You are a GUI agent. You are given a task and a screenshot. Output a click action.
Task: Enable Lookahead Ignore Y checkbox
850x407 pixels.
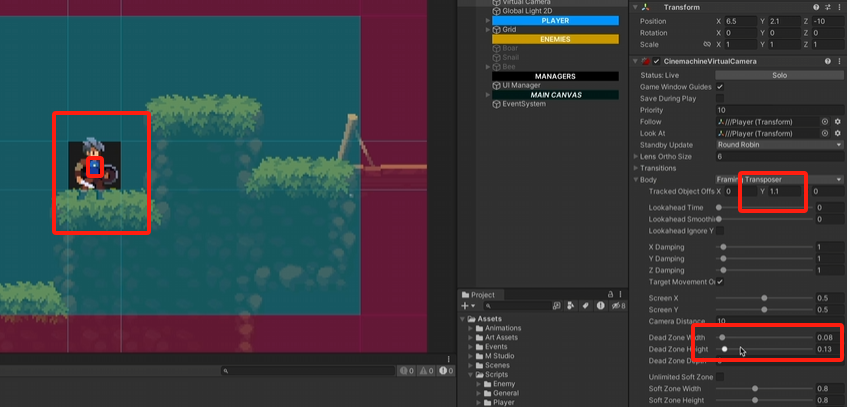[720, 231]
